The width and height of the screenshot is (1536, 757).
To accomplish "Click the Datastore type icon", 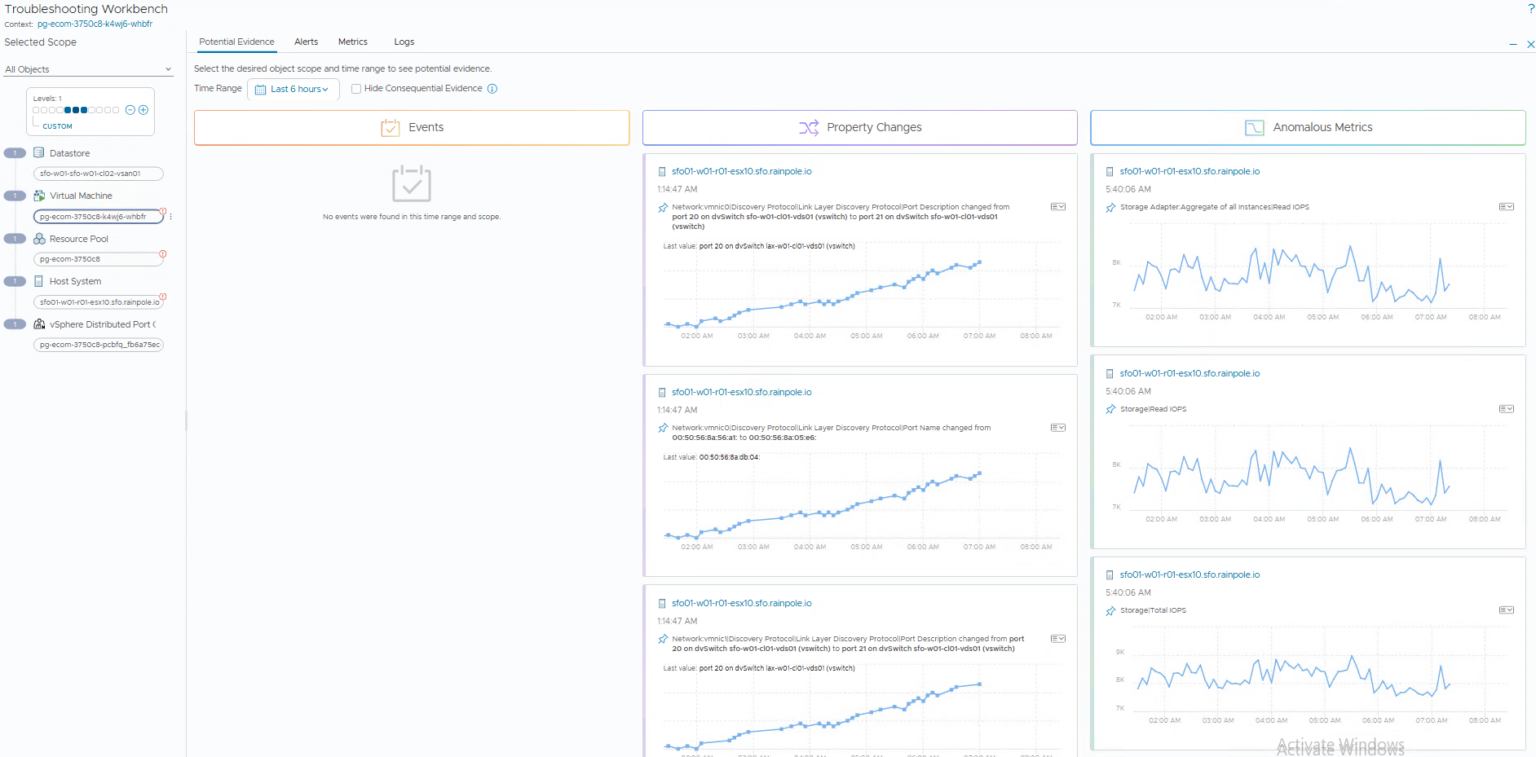I will (x=39, y=153).
